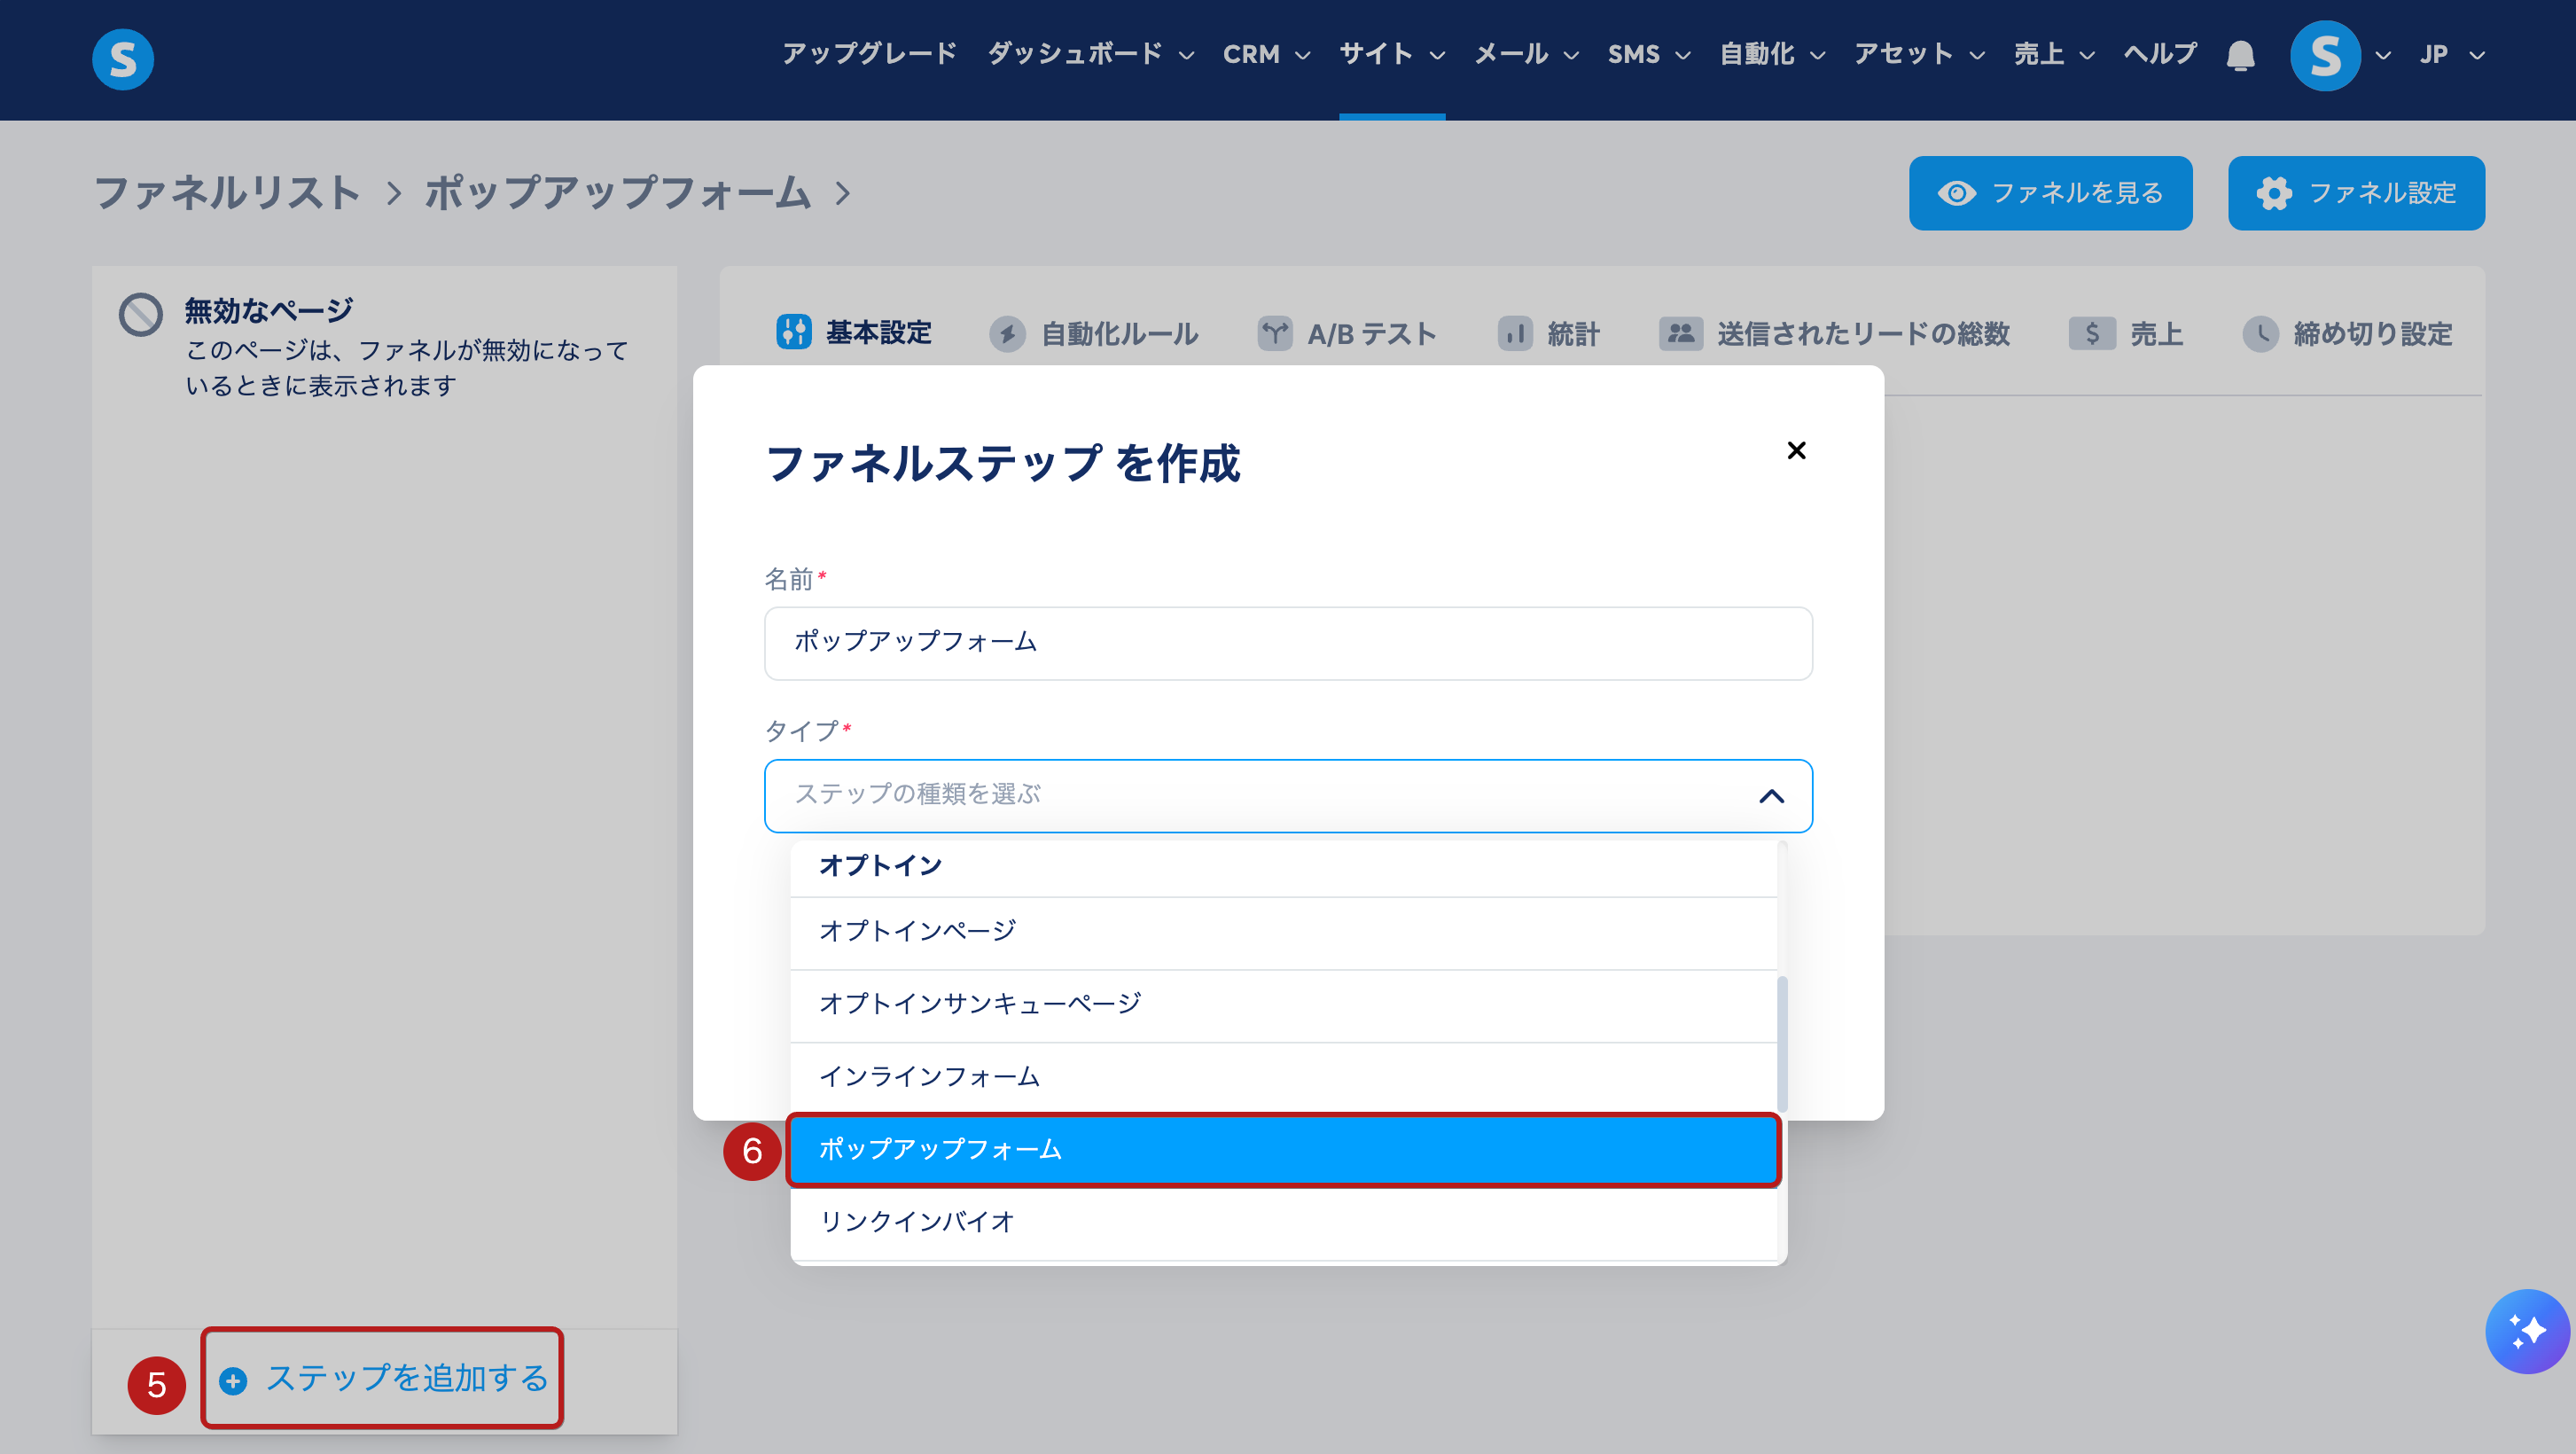Viewport: 2576px width, 1454px height.
Task: Select ポップアップフォーム from type list
Action: click(1283, 1149)
